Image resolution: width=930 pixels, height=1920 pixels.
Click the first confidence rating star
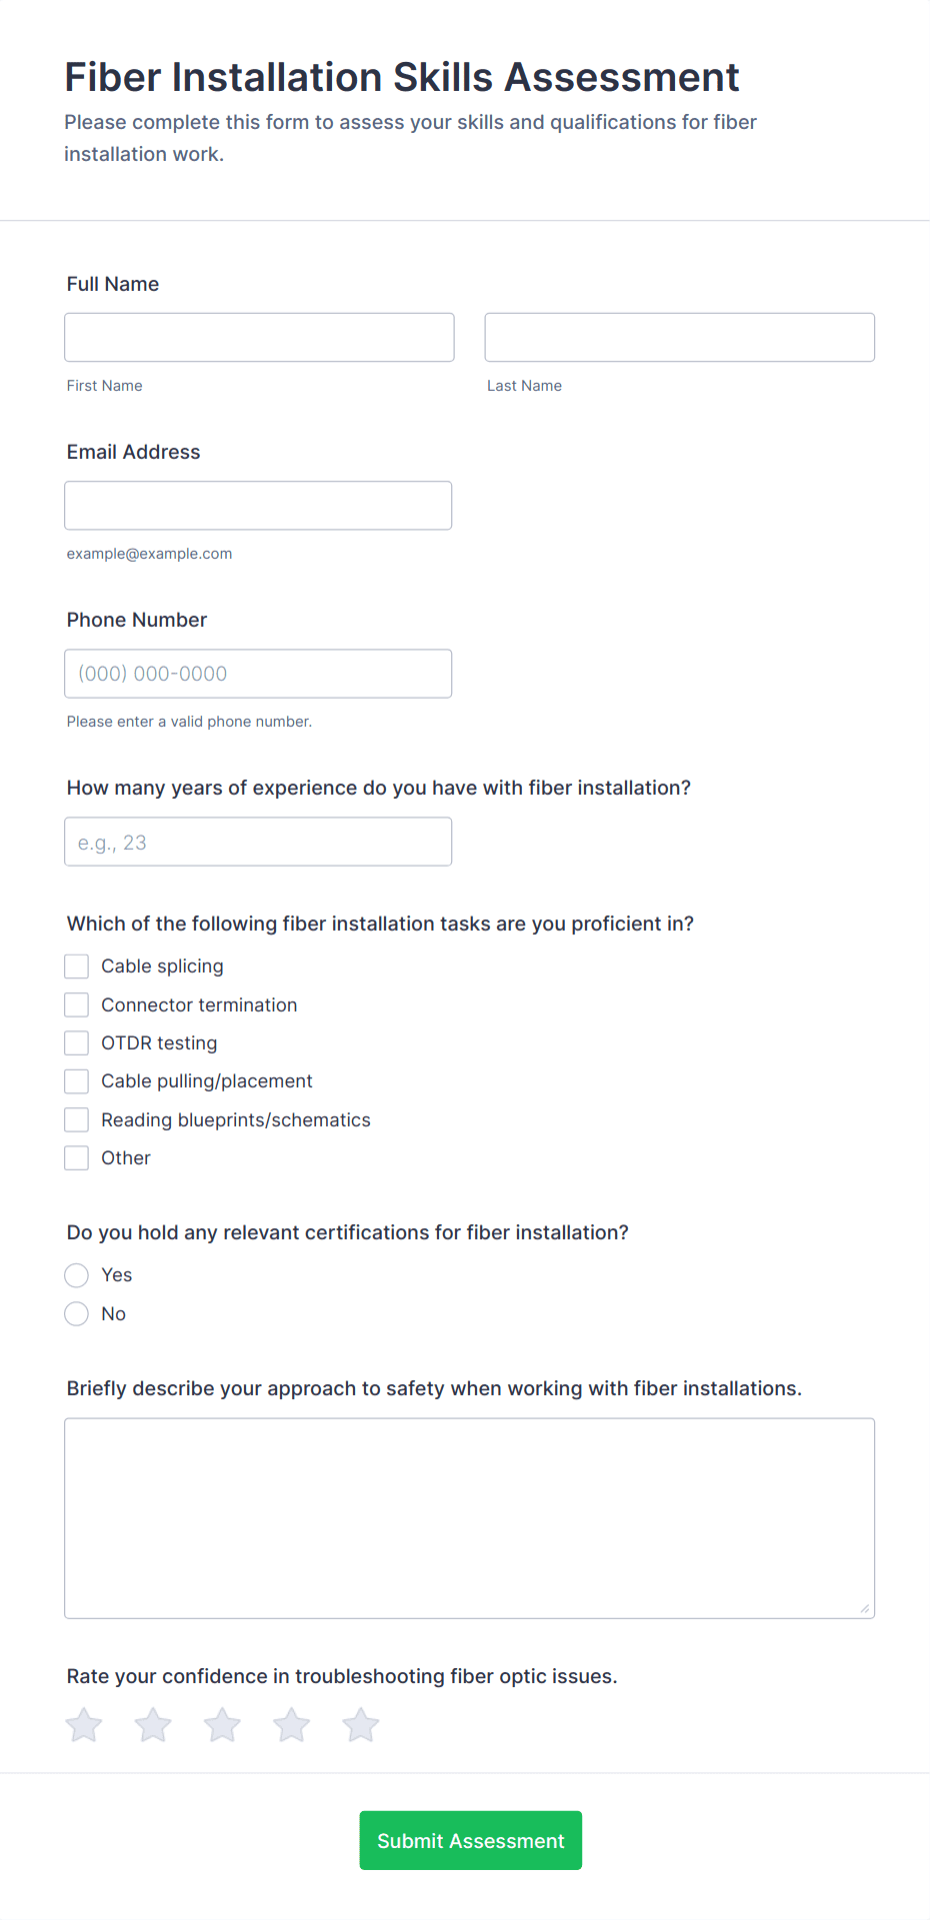83,1724
